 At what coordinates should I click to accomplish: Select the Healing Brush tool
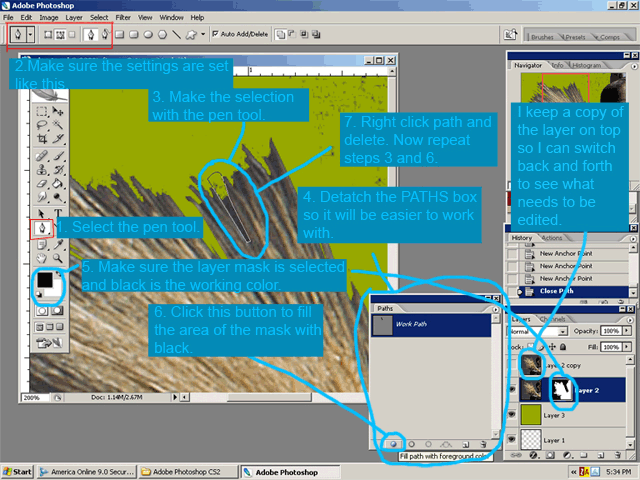pos(41,156)
